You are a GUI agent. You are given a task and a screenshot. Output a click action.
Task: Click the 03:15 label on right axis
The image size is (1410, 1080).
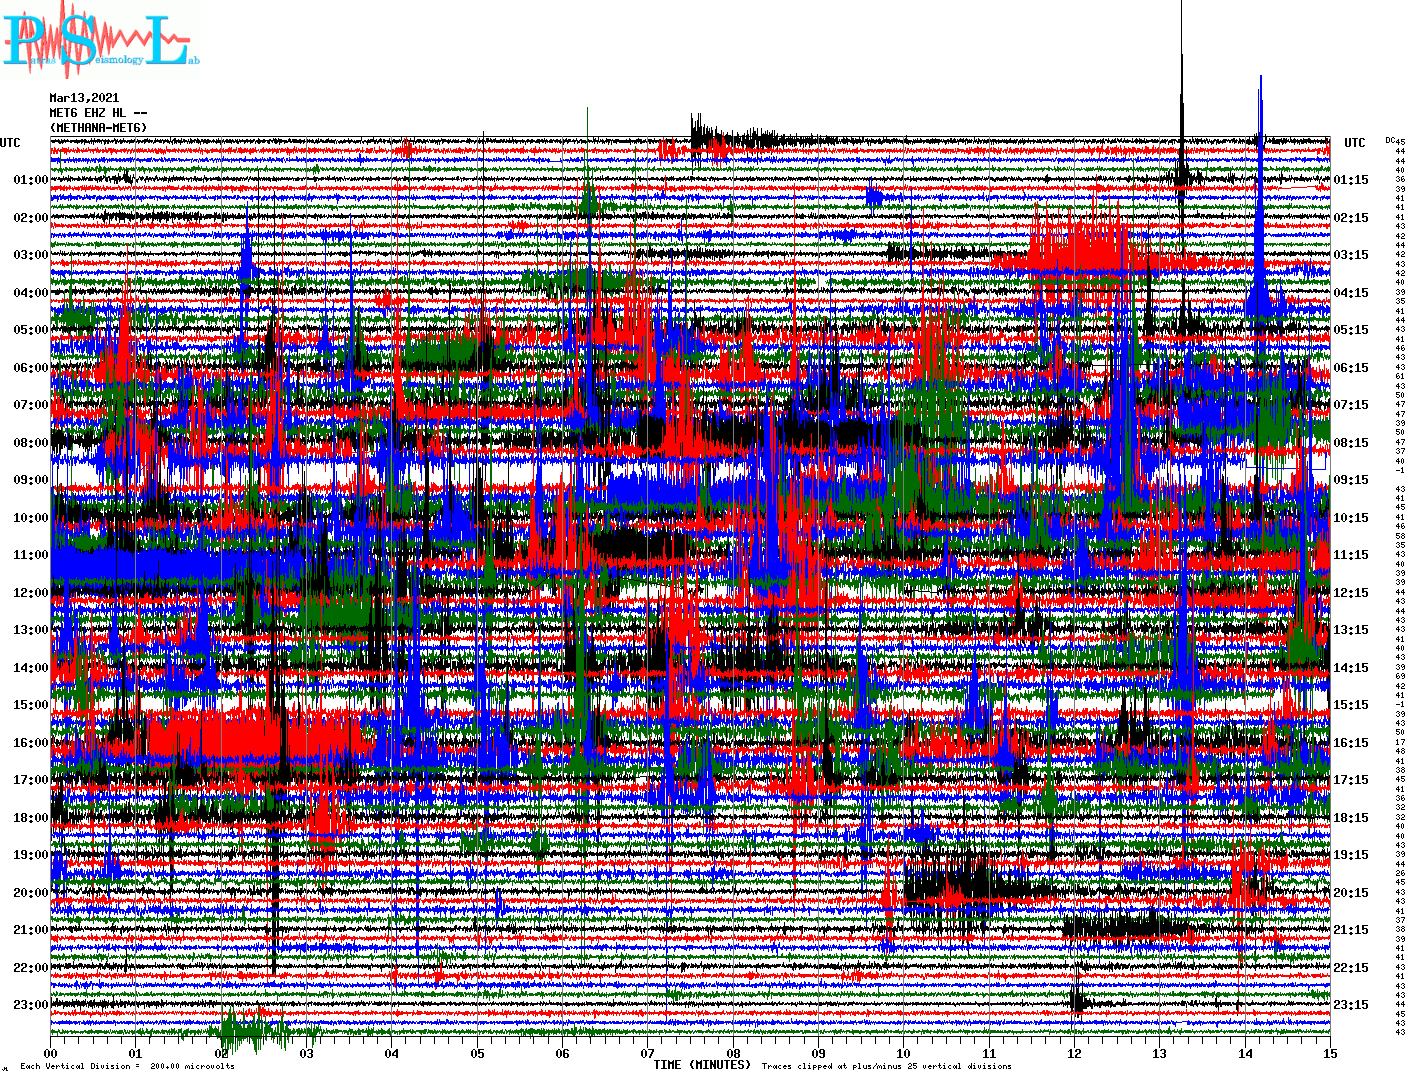(1351, 255)
